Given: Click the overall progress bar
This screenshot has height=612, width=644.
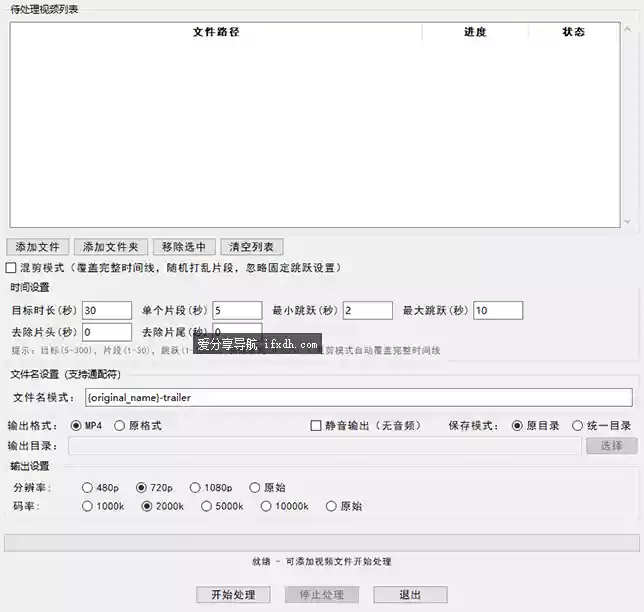Looking at the screenshot, I should tap(322, 543).
